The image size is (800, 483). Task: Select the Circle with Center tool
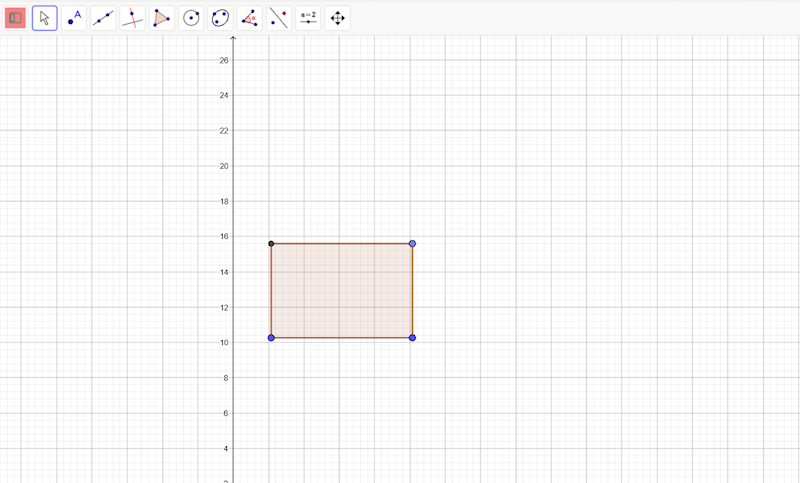click(x=191, y=18)
